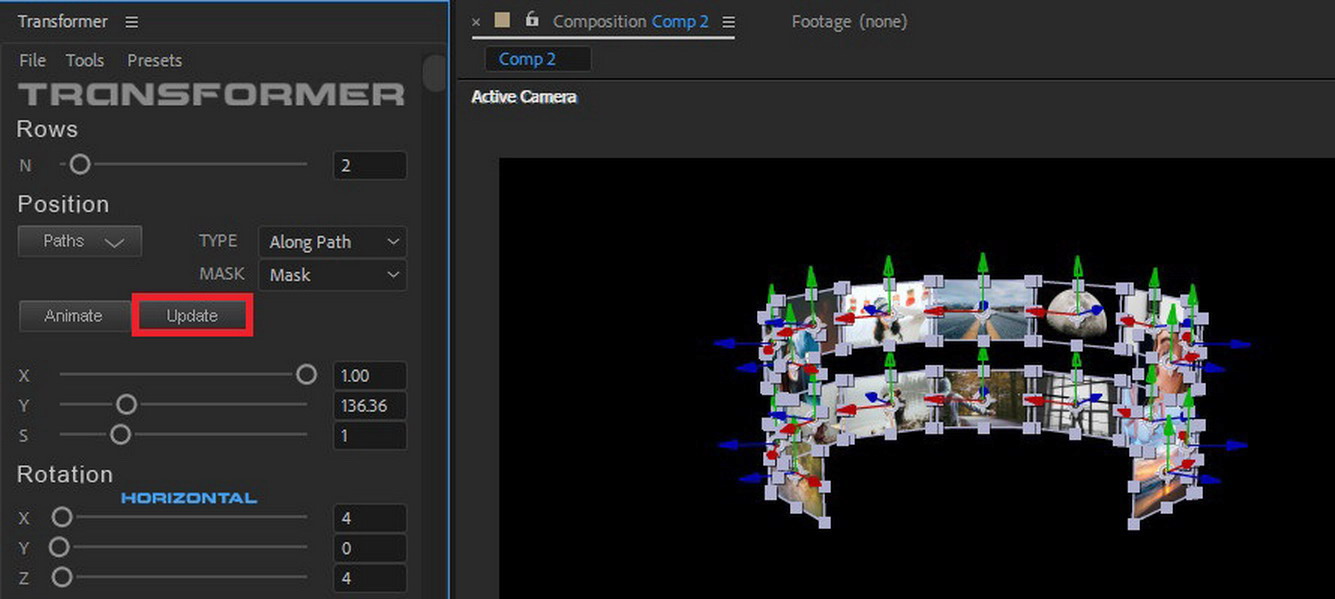
Task: Toggle the composition panel lock icon
Action: 532,20
